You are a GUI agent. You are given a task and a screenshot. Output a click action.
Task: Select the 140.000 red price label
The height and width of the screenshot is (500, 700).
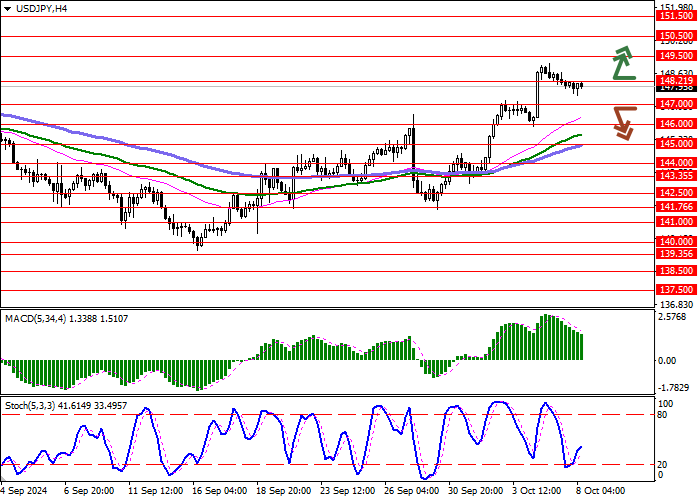tap(676, 242)
